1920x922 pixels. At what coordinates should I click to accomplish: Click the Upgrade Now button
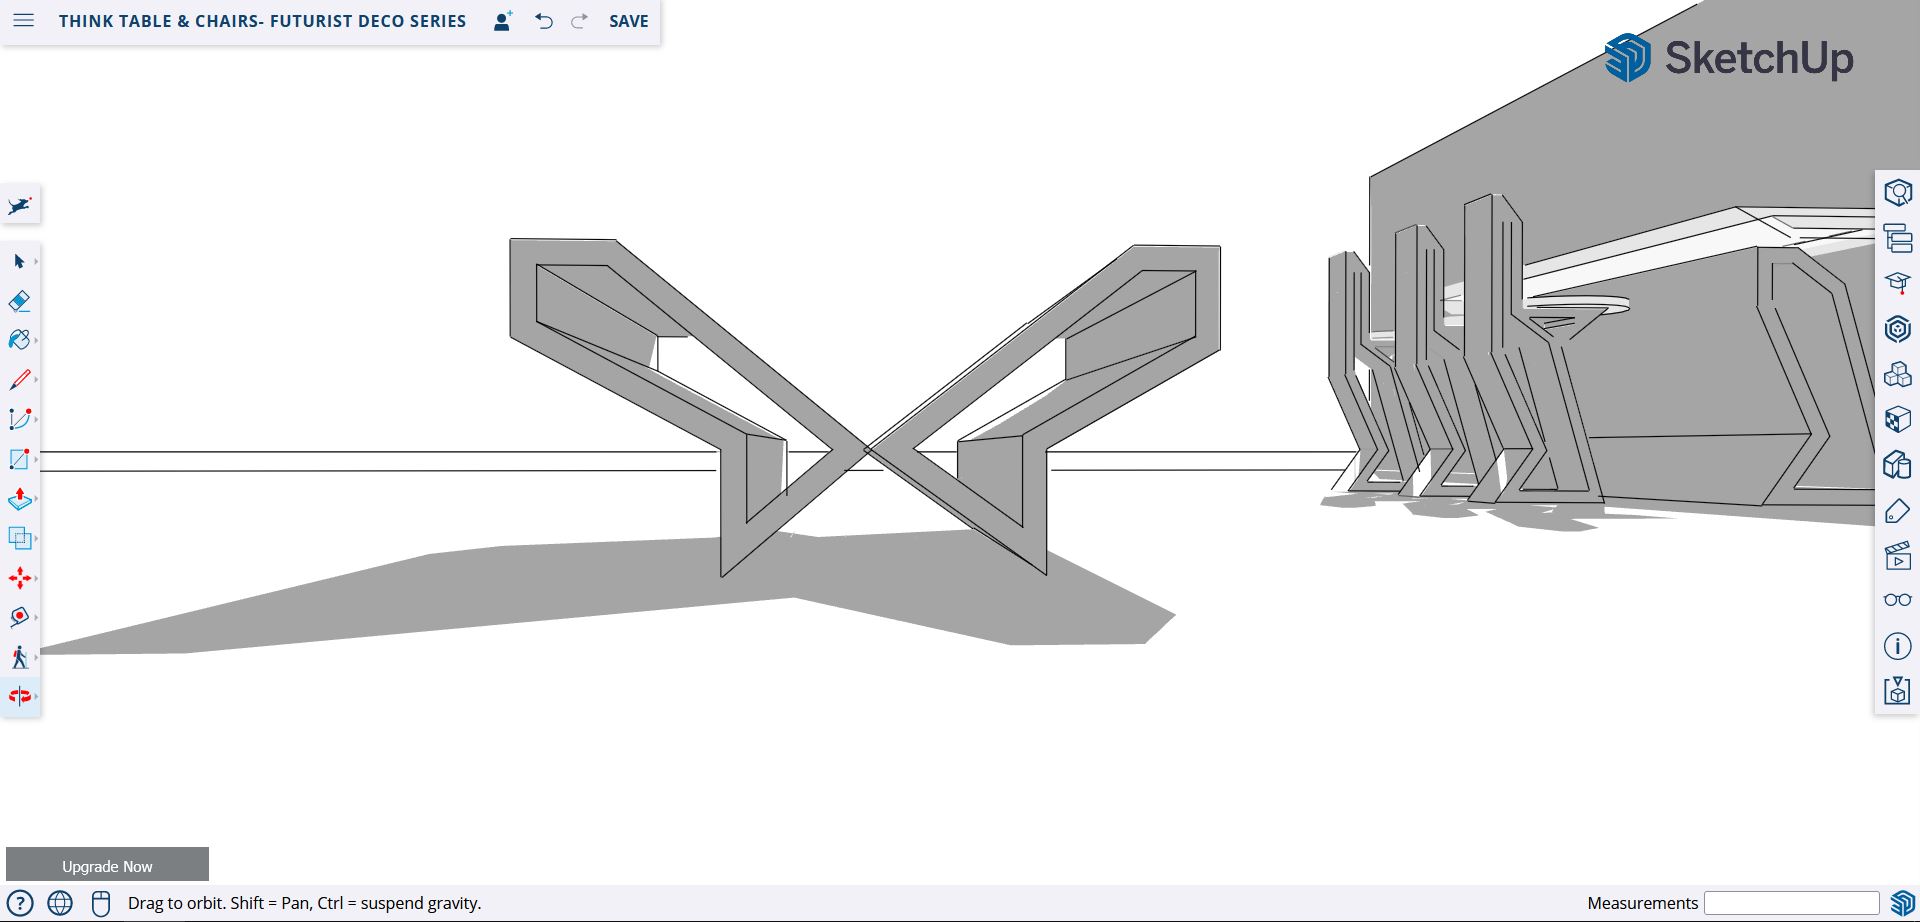(x=107, y=866)
